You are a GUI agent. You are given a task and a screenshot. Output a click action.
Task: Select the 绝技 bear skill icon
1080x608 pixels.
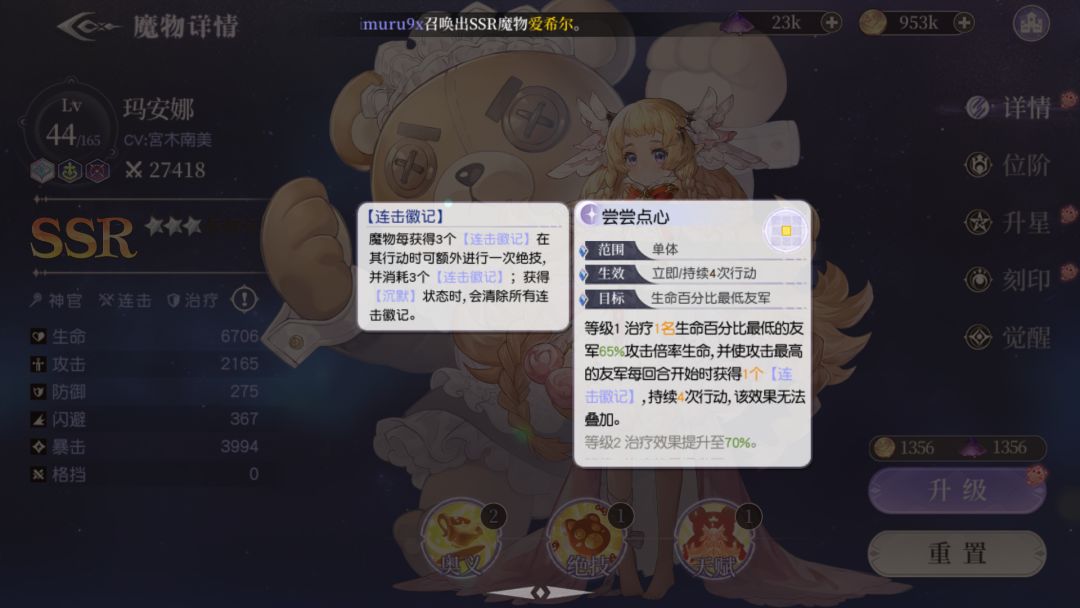coord(588,541)
